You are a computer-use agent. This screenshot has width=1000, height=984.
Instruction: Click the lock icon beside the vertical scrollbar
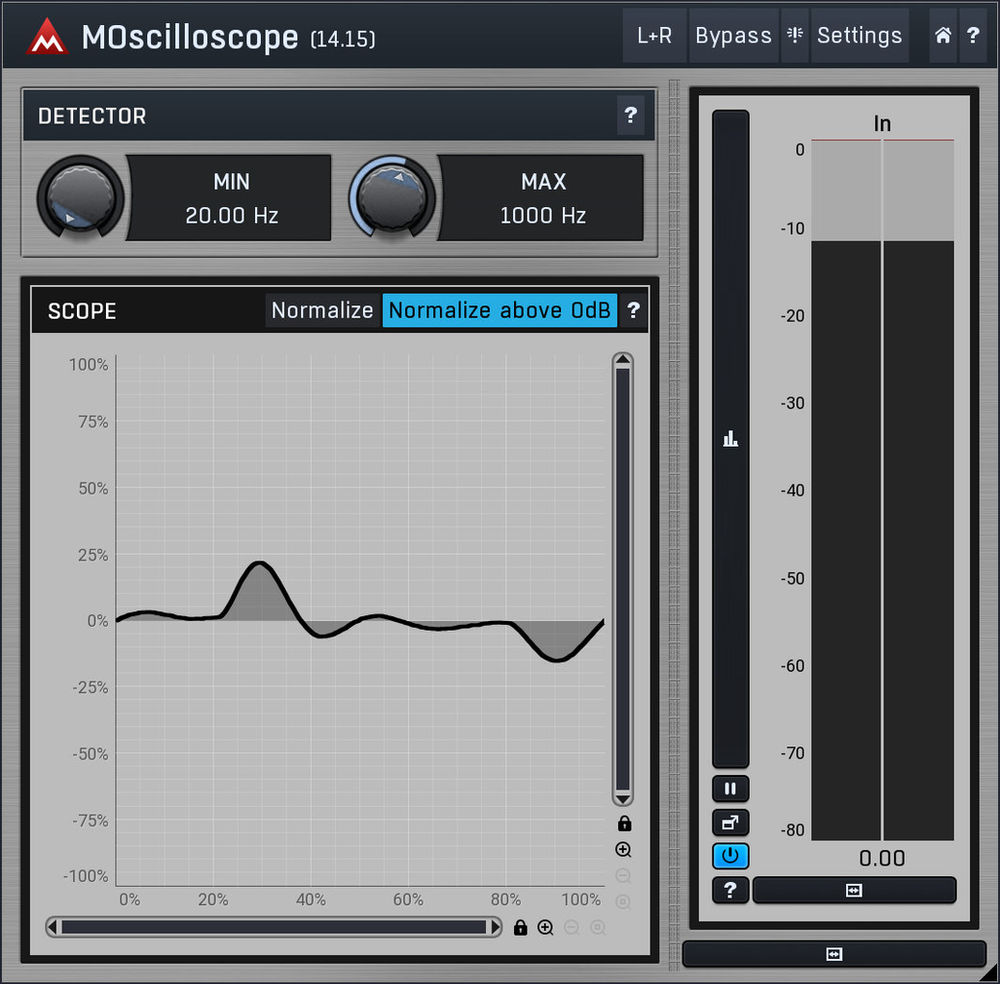click(624, 823)
